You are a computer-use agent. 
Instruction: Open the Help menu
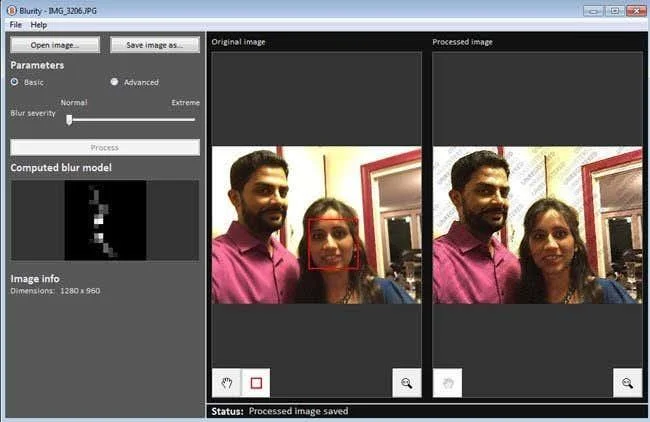tap(39, 25)
